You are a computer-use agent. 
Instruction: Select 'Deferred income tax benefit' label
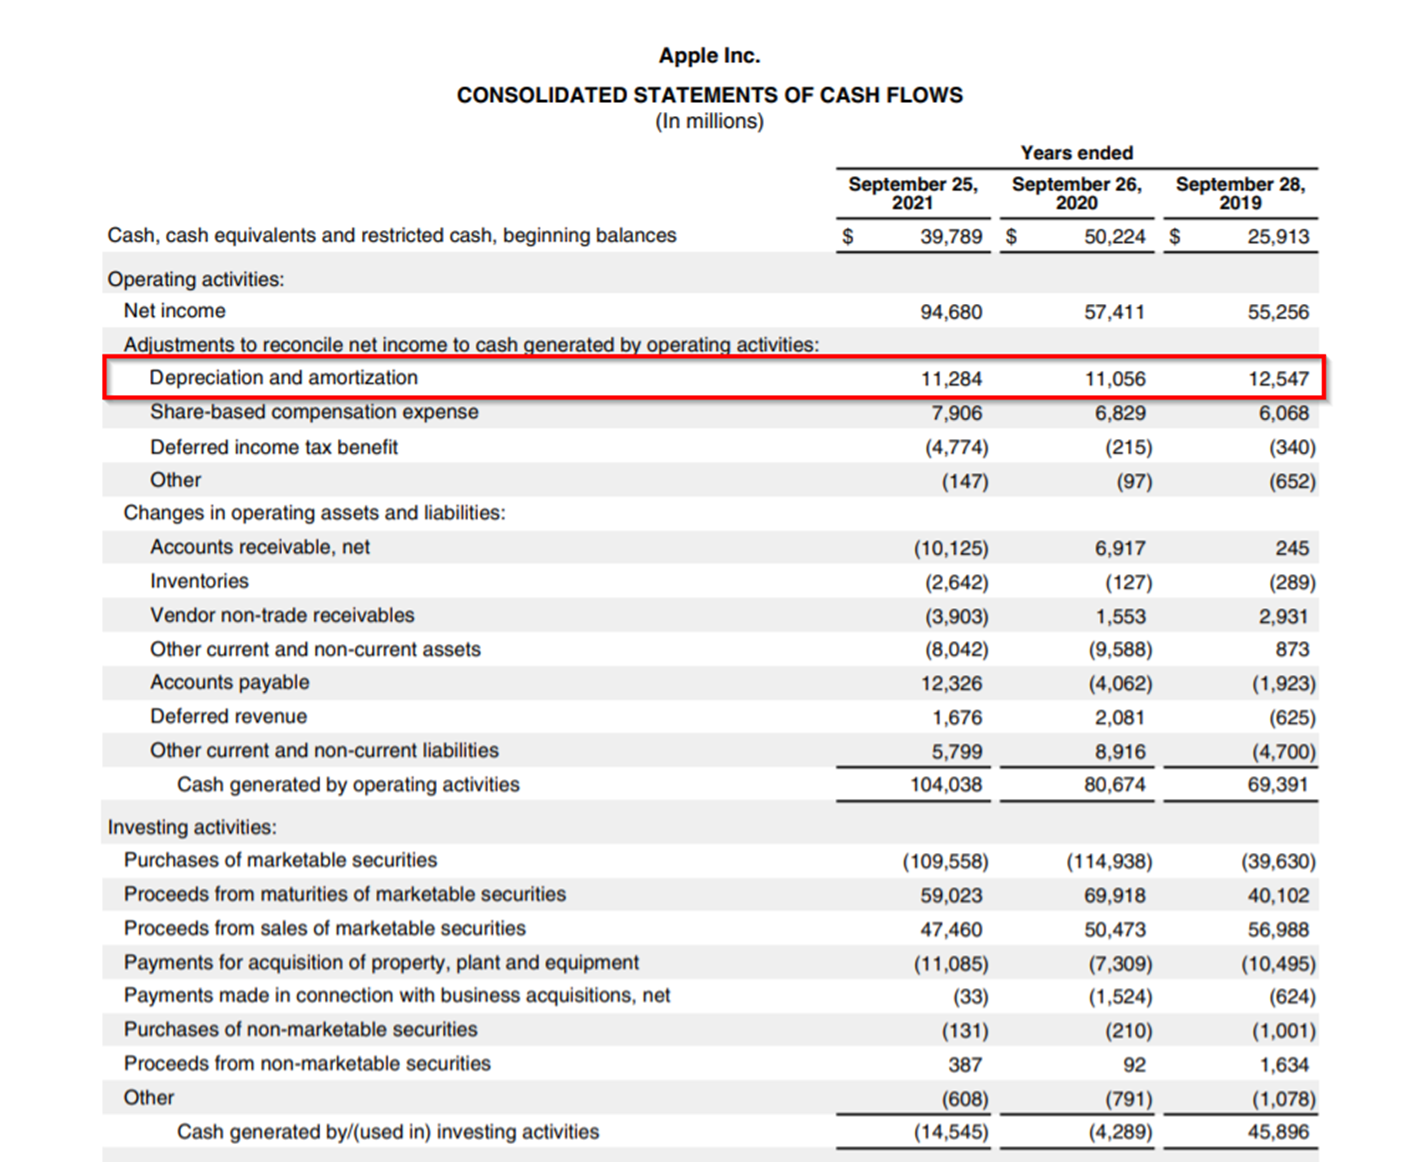(274, 447)
